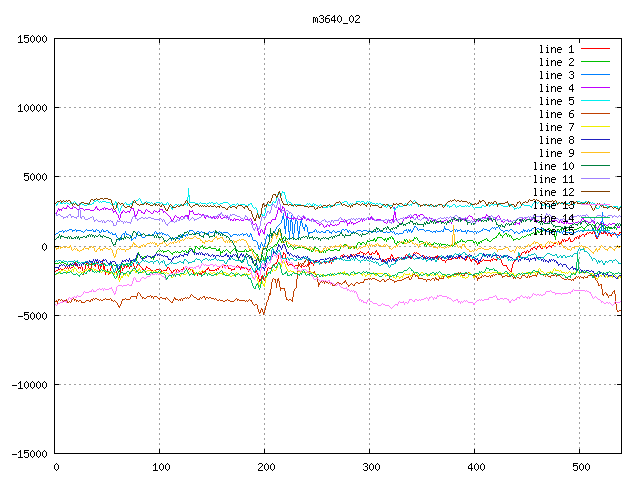Click the -10000 y-axis tick label
The height and width of the screenshot is (480, 640).
click(x=25, y=385)
